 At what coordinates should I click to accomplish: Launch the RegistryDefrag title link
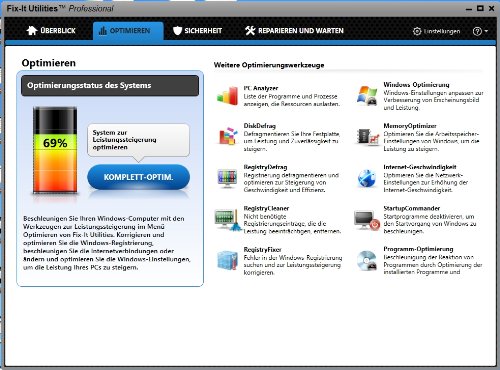265,167
